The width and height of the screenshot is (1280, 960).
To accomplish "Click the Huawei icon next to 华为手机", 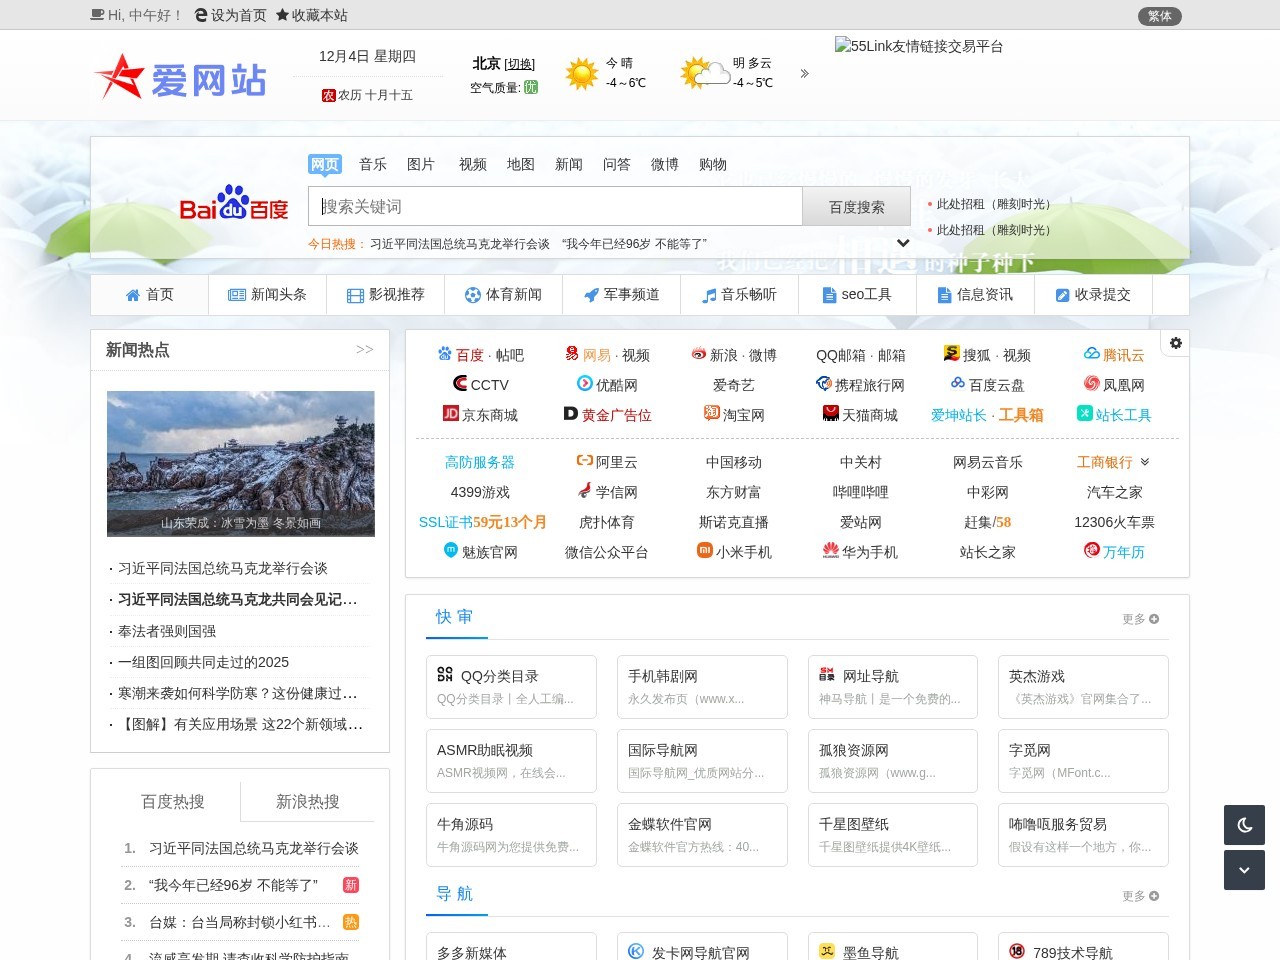I will [x=829, y=551].
